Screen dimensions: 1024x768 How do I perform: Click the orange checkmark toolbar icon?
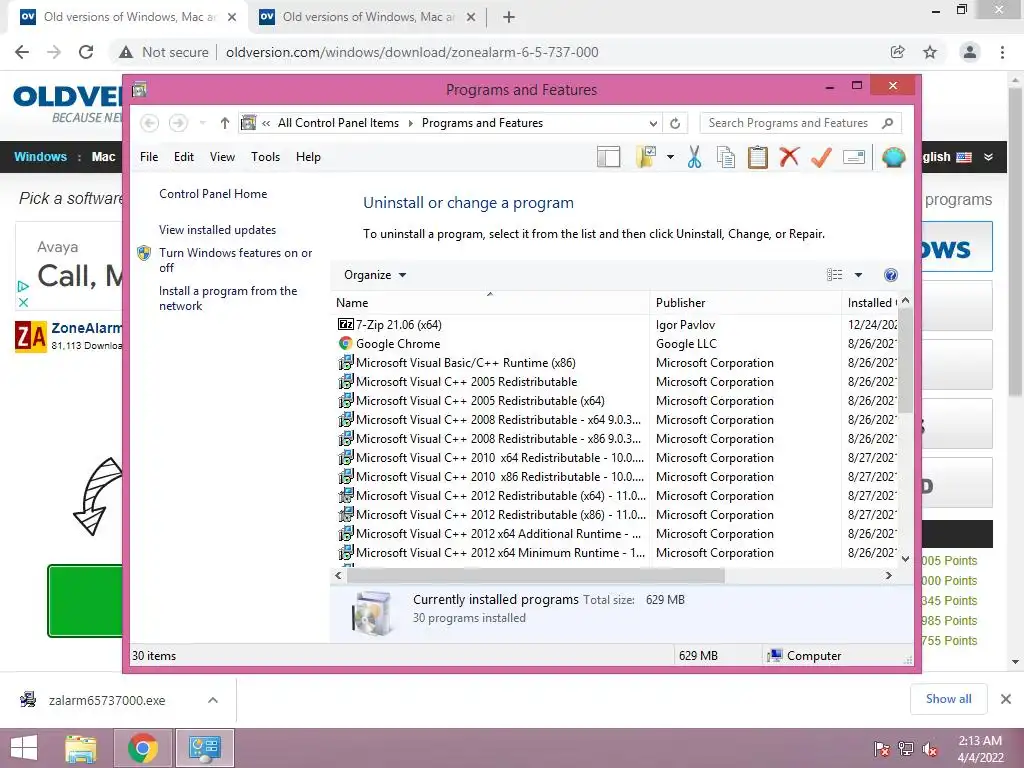coord(821,157)
